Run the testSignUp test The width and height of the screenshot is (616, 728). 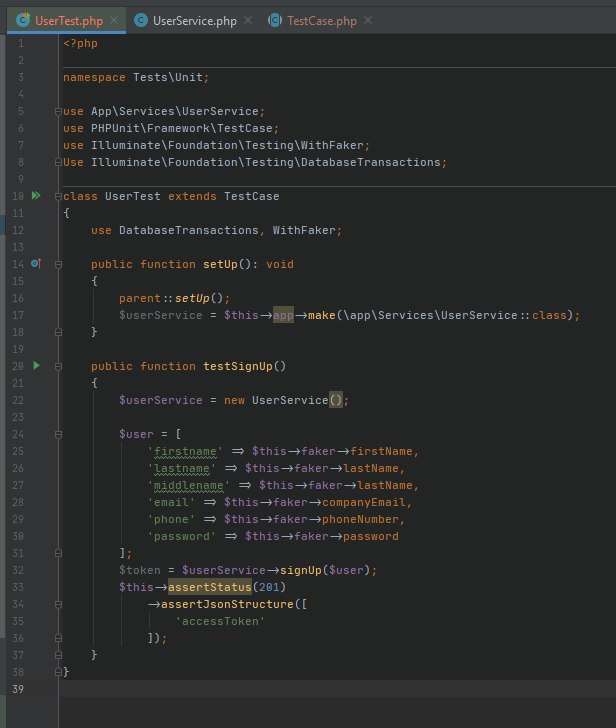coord(36,366)
